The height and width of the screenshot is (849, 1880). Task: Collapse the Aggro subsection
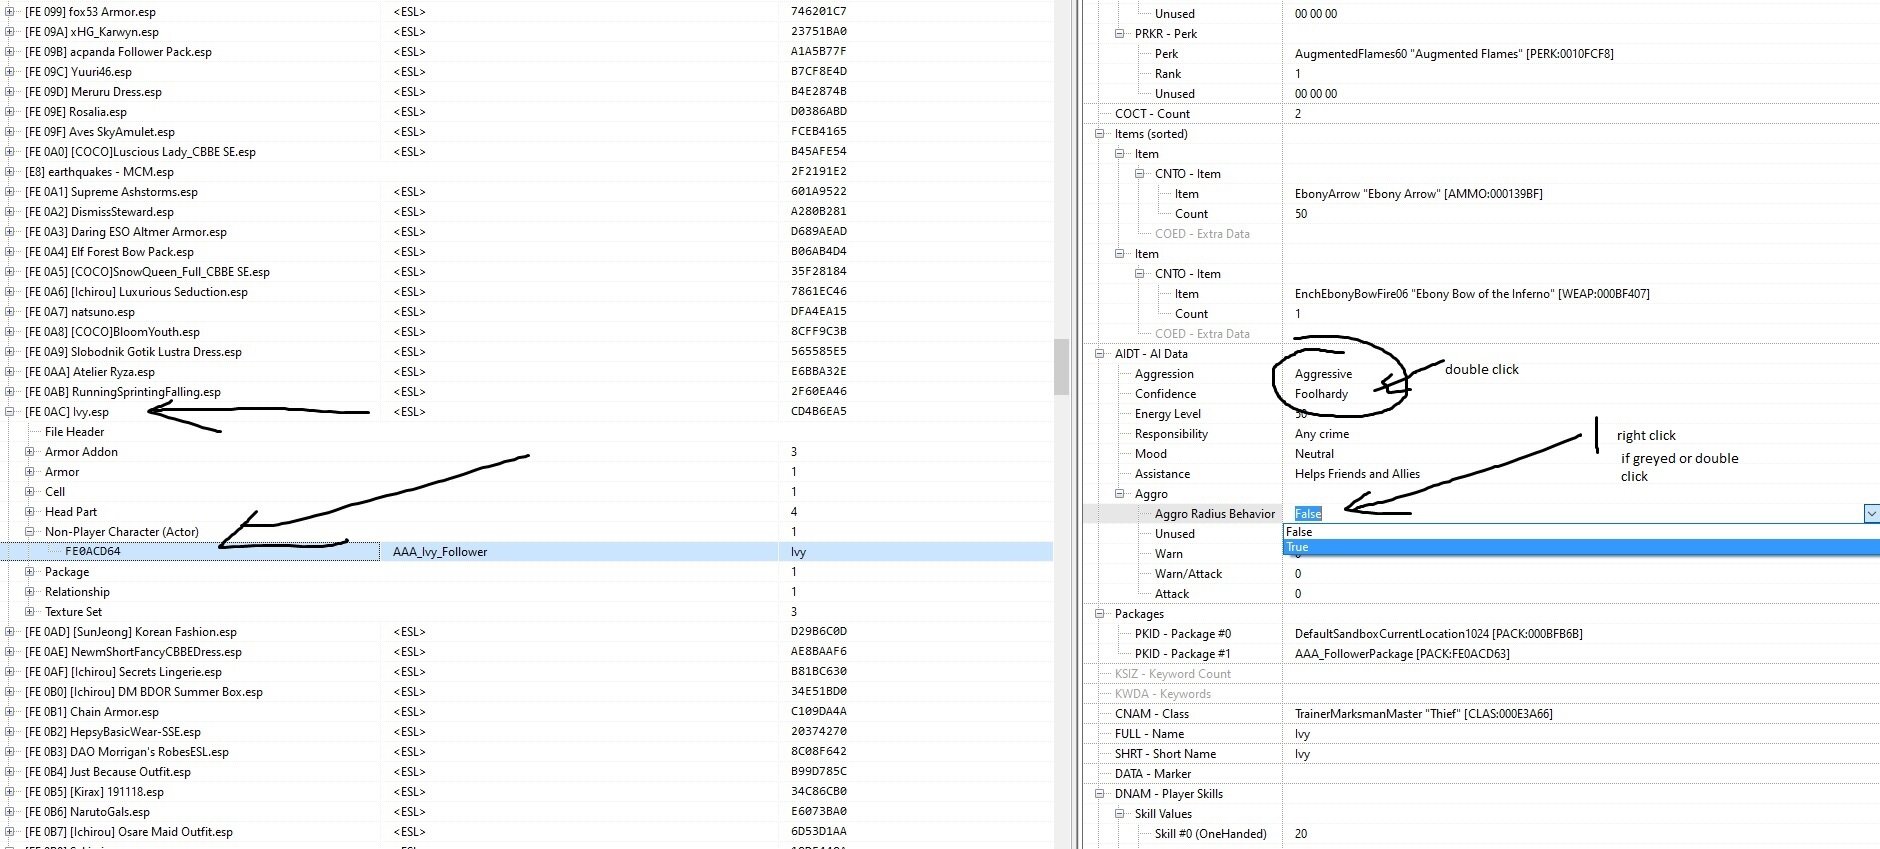1120,494
